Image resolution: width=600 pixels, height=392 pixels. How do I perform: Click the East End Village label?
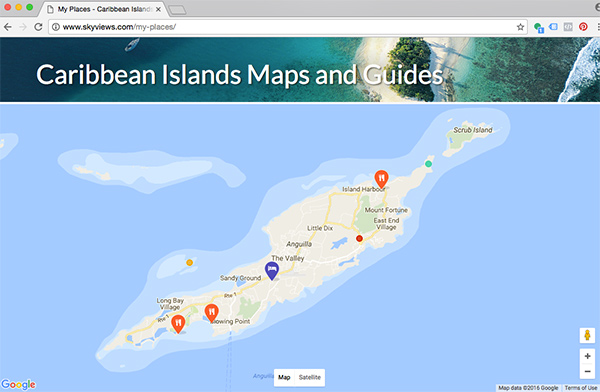point(386,224)
